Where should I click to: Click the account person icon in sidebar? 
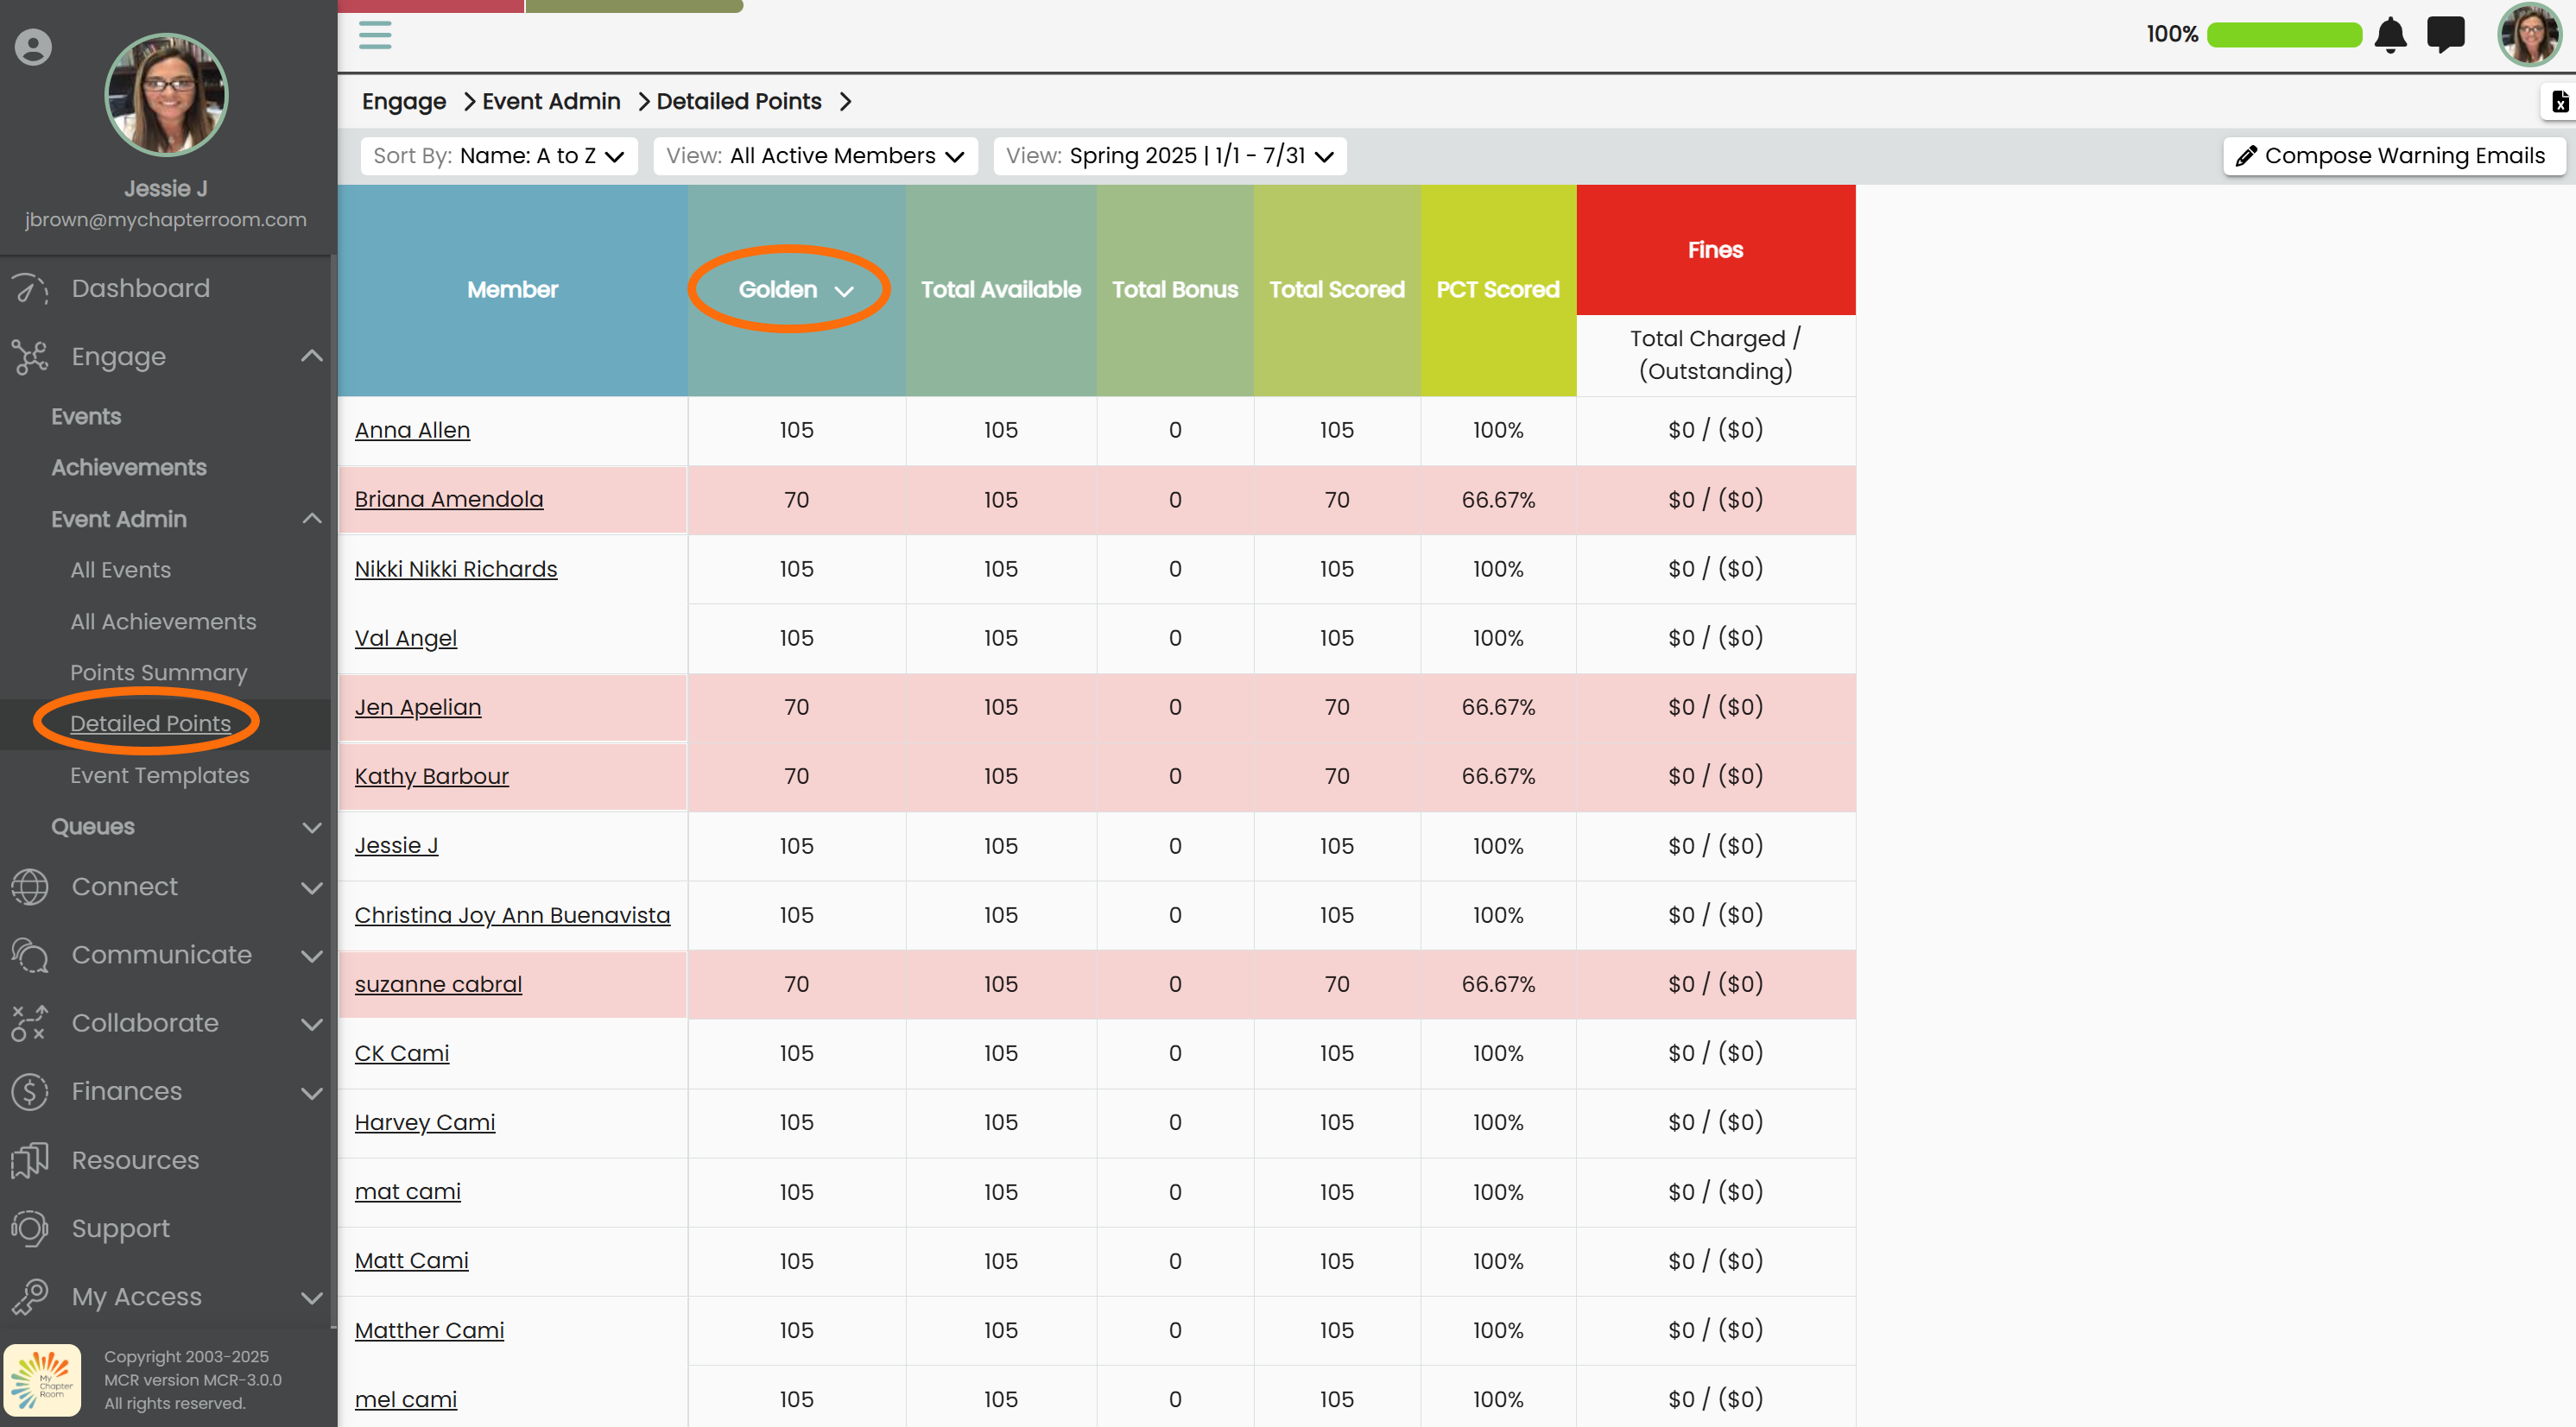[33, 47]
